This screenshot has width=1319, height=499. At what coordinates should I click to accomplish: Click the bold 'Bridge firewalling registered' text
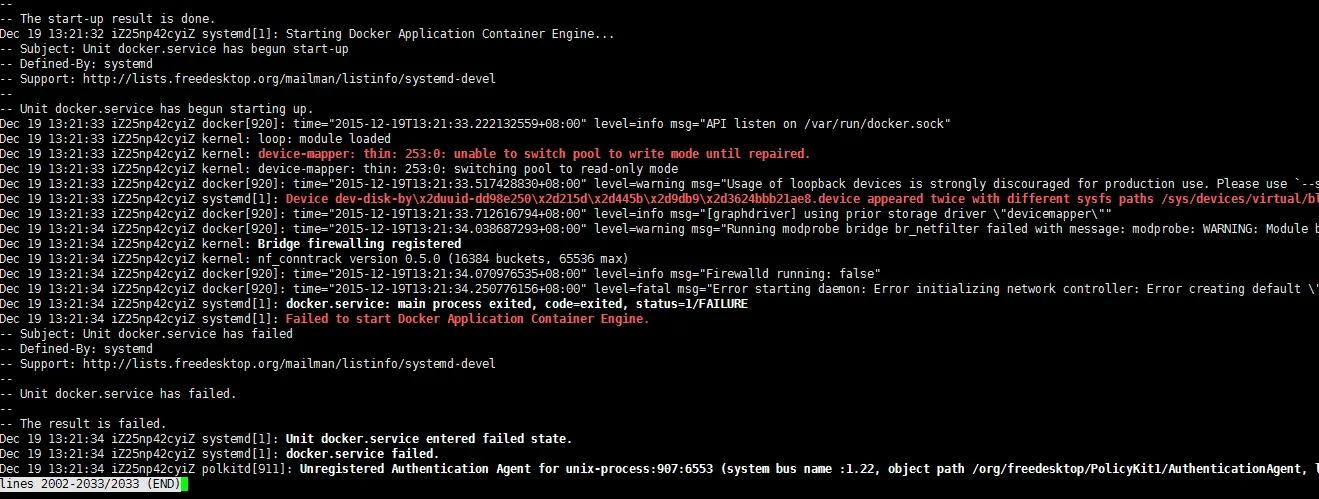(360, 244)
